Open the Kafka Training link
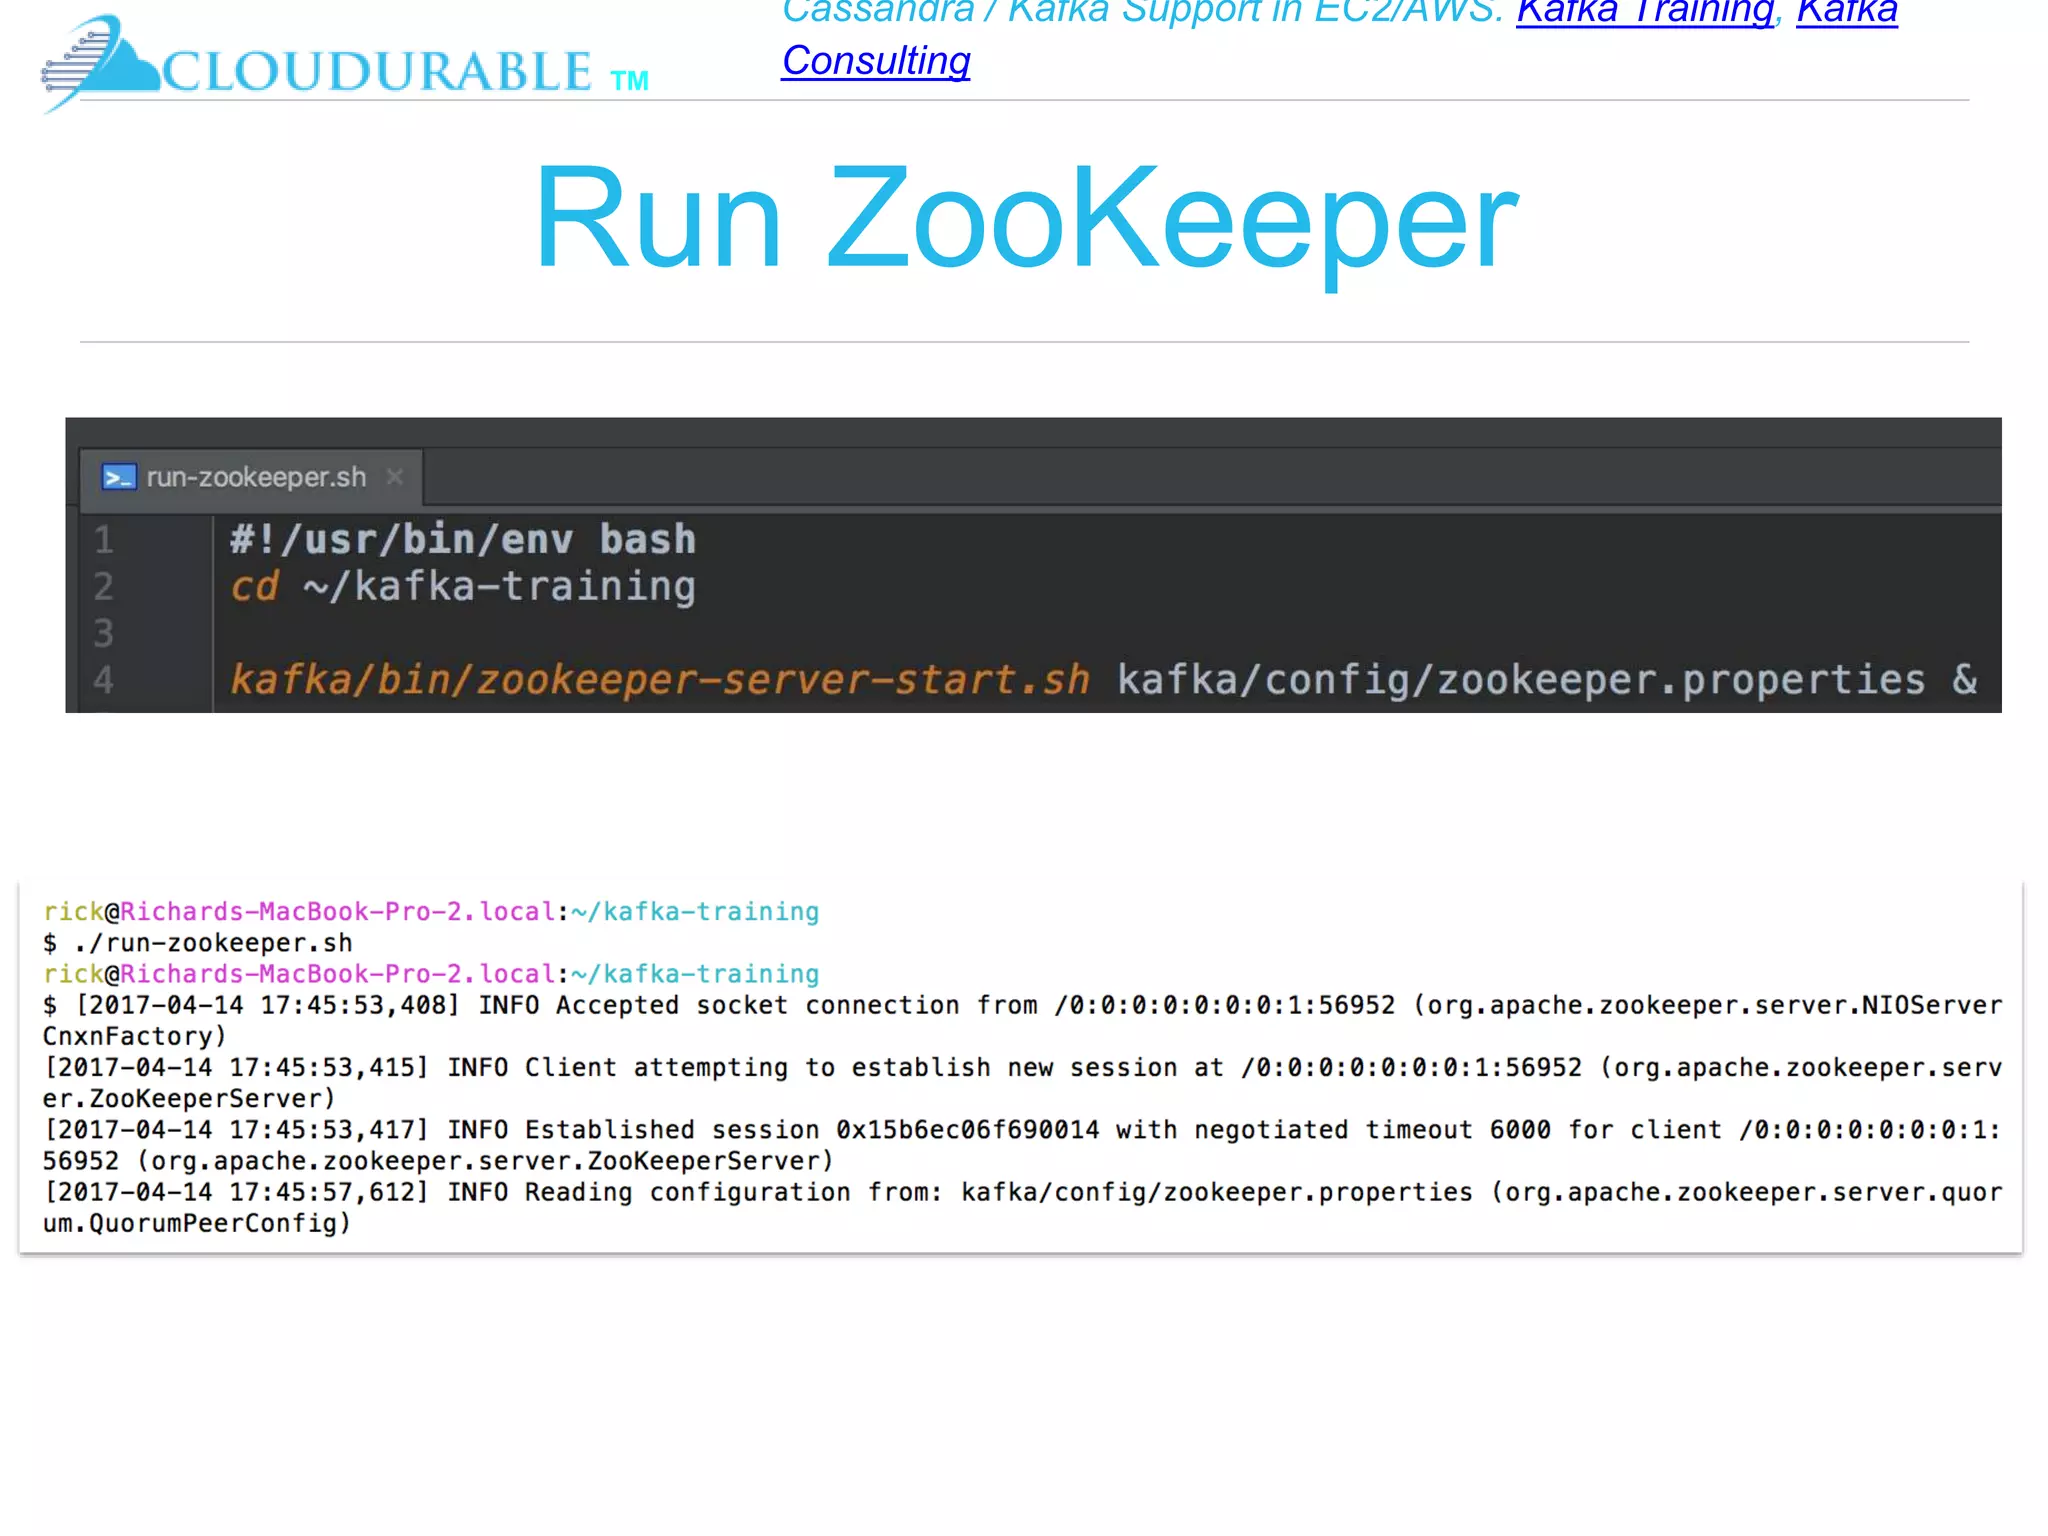The width and height of the screenshot is (2048, 1536). coord(1645,12)
